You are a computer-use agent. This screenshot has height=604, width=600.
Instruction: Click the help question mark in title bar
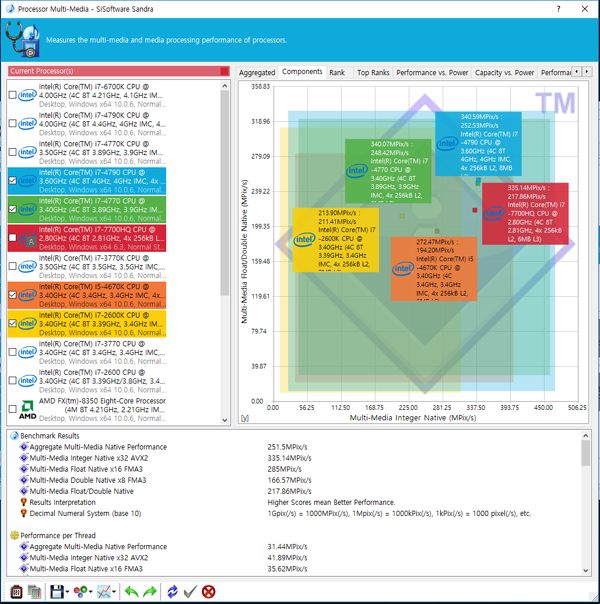click(x=558, y=9)
